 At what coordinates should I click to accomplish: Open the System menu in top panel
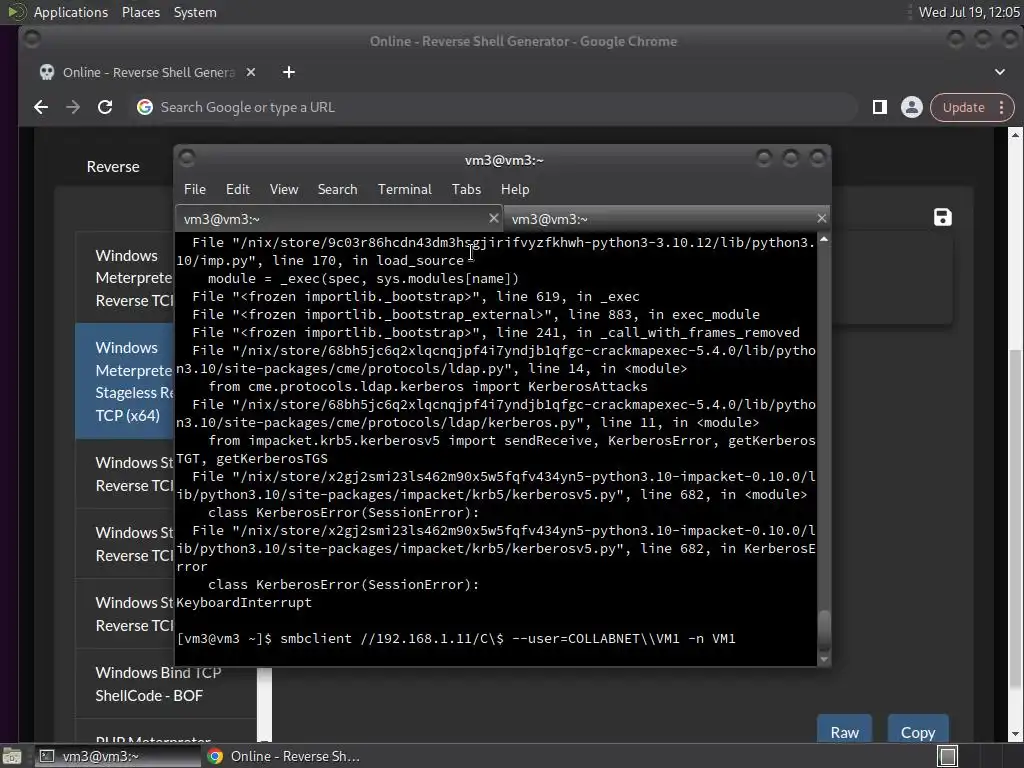(195, 12)
